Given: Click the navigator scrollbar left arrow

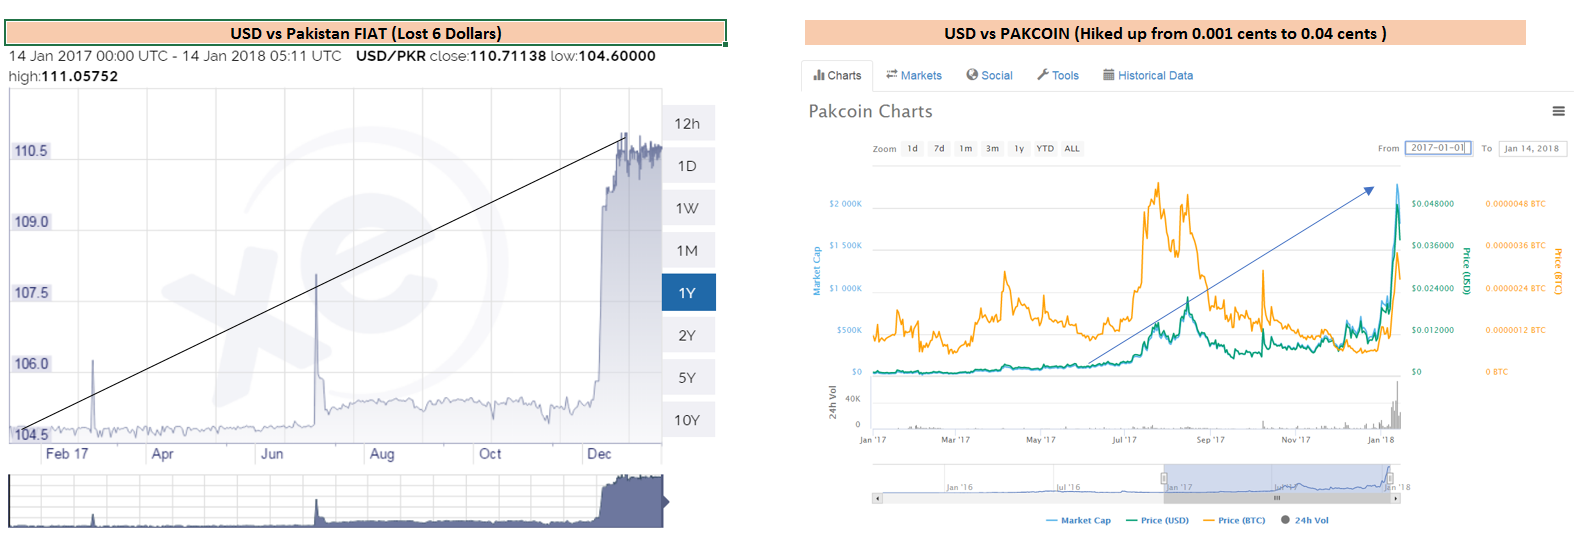Looking at the screenshot, I should coord(878,498).
